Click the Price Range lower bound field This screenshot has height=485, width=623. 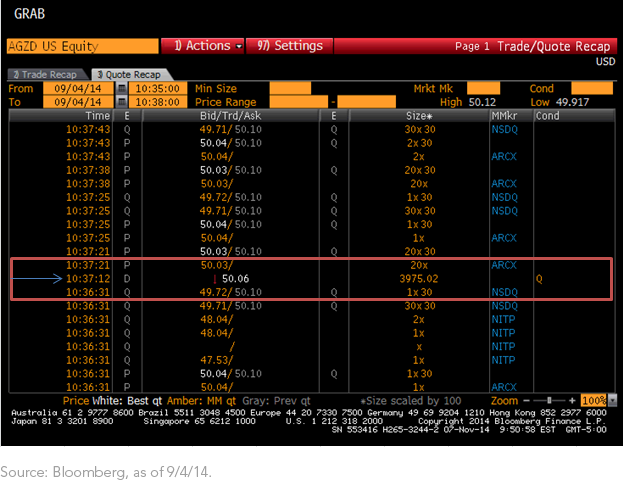click(299, 102)
